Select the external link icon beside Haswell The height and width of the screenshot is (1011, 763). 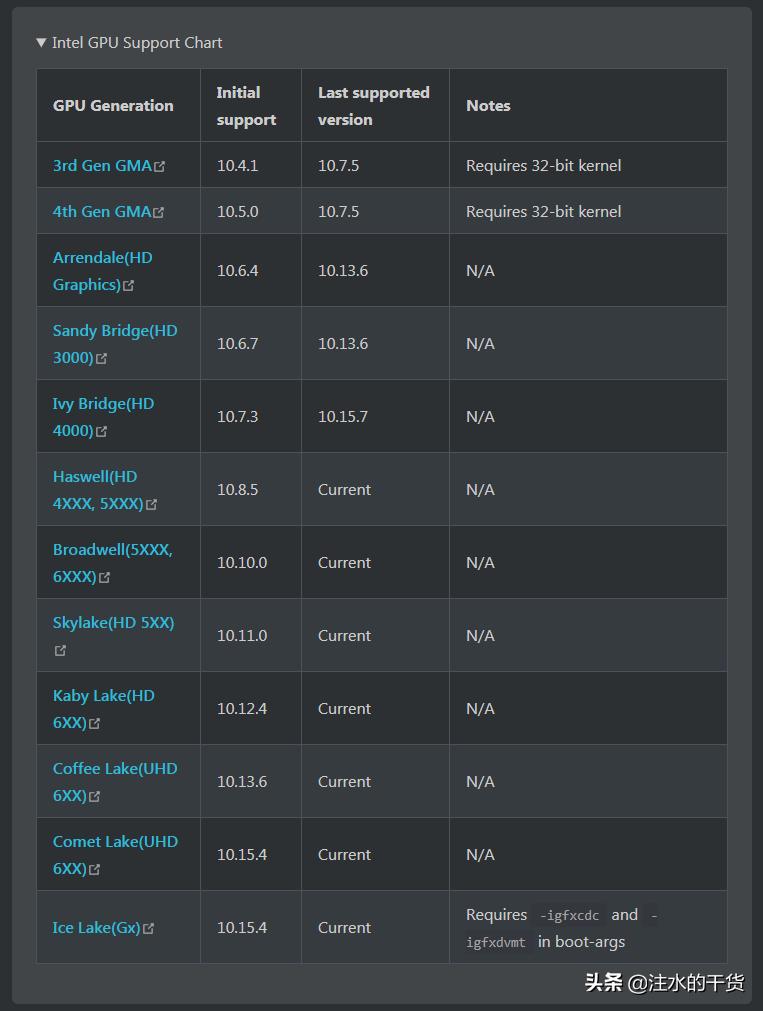152,505
